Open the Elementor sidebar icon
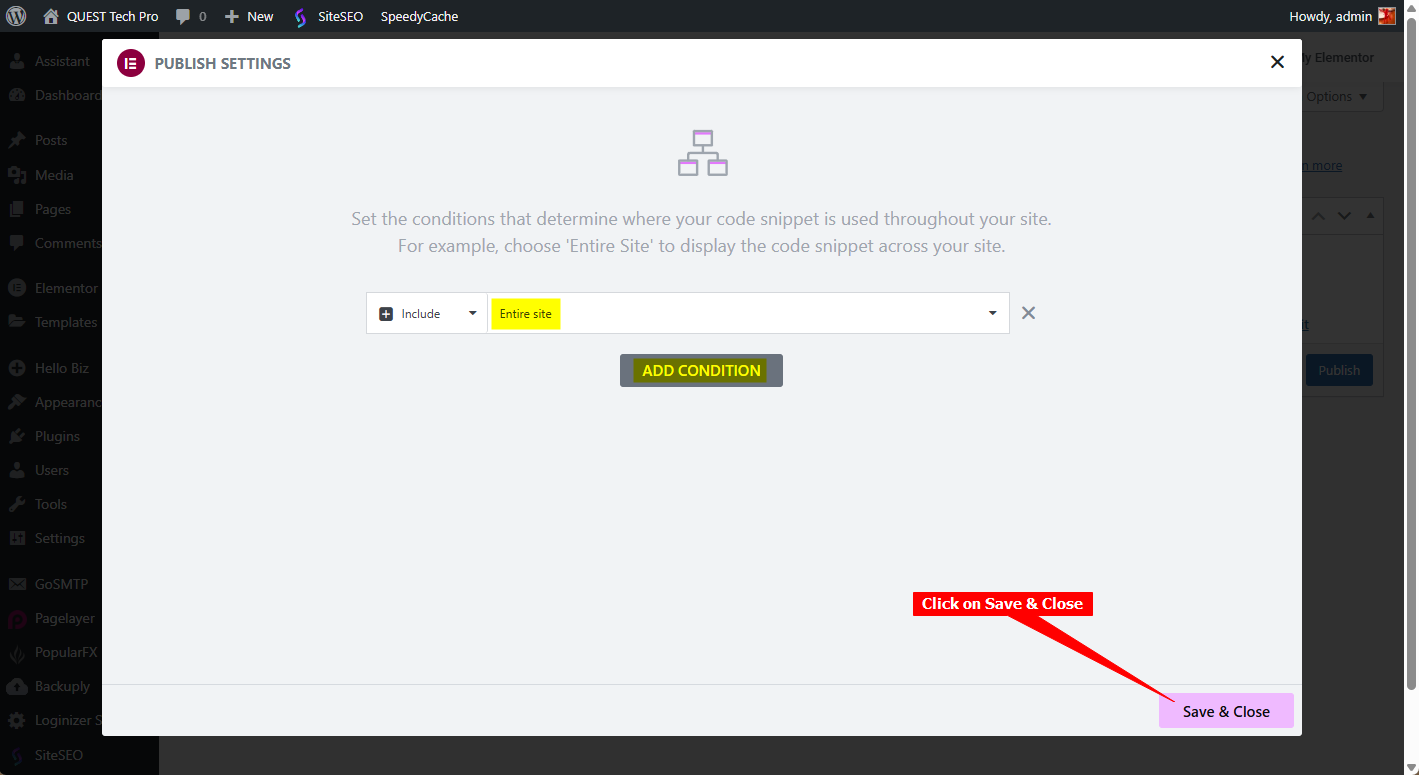The image size is (1419, 775). pos(17,288)
